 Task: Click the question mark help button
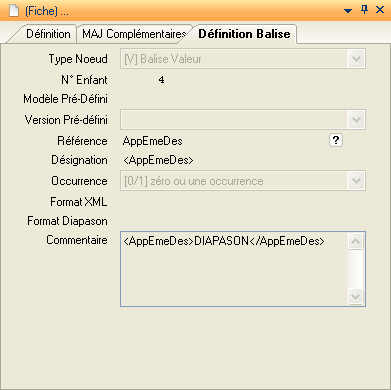point(336,140)
